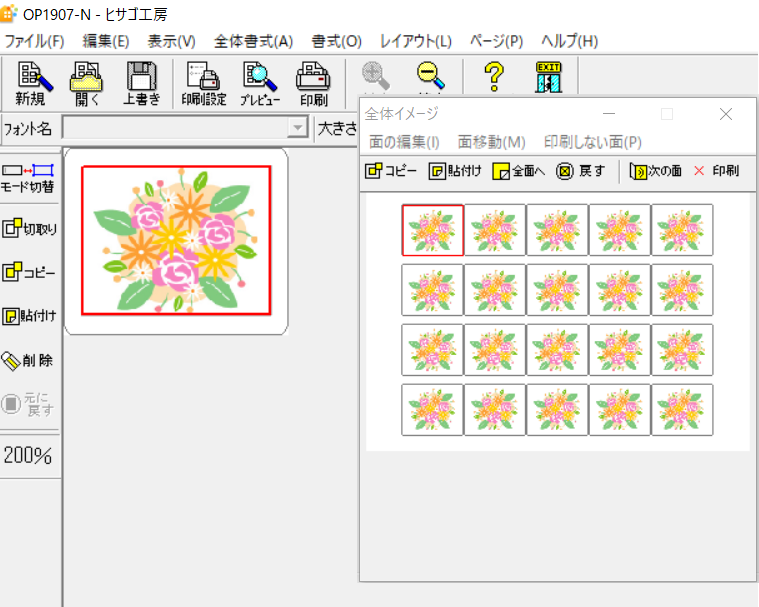
Task: Select the first label thumbnail in overview
Action: coord(433,230)
